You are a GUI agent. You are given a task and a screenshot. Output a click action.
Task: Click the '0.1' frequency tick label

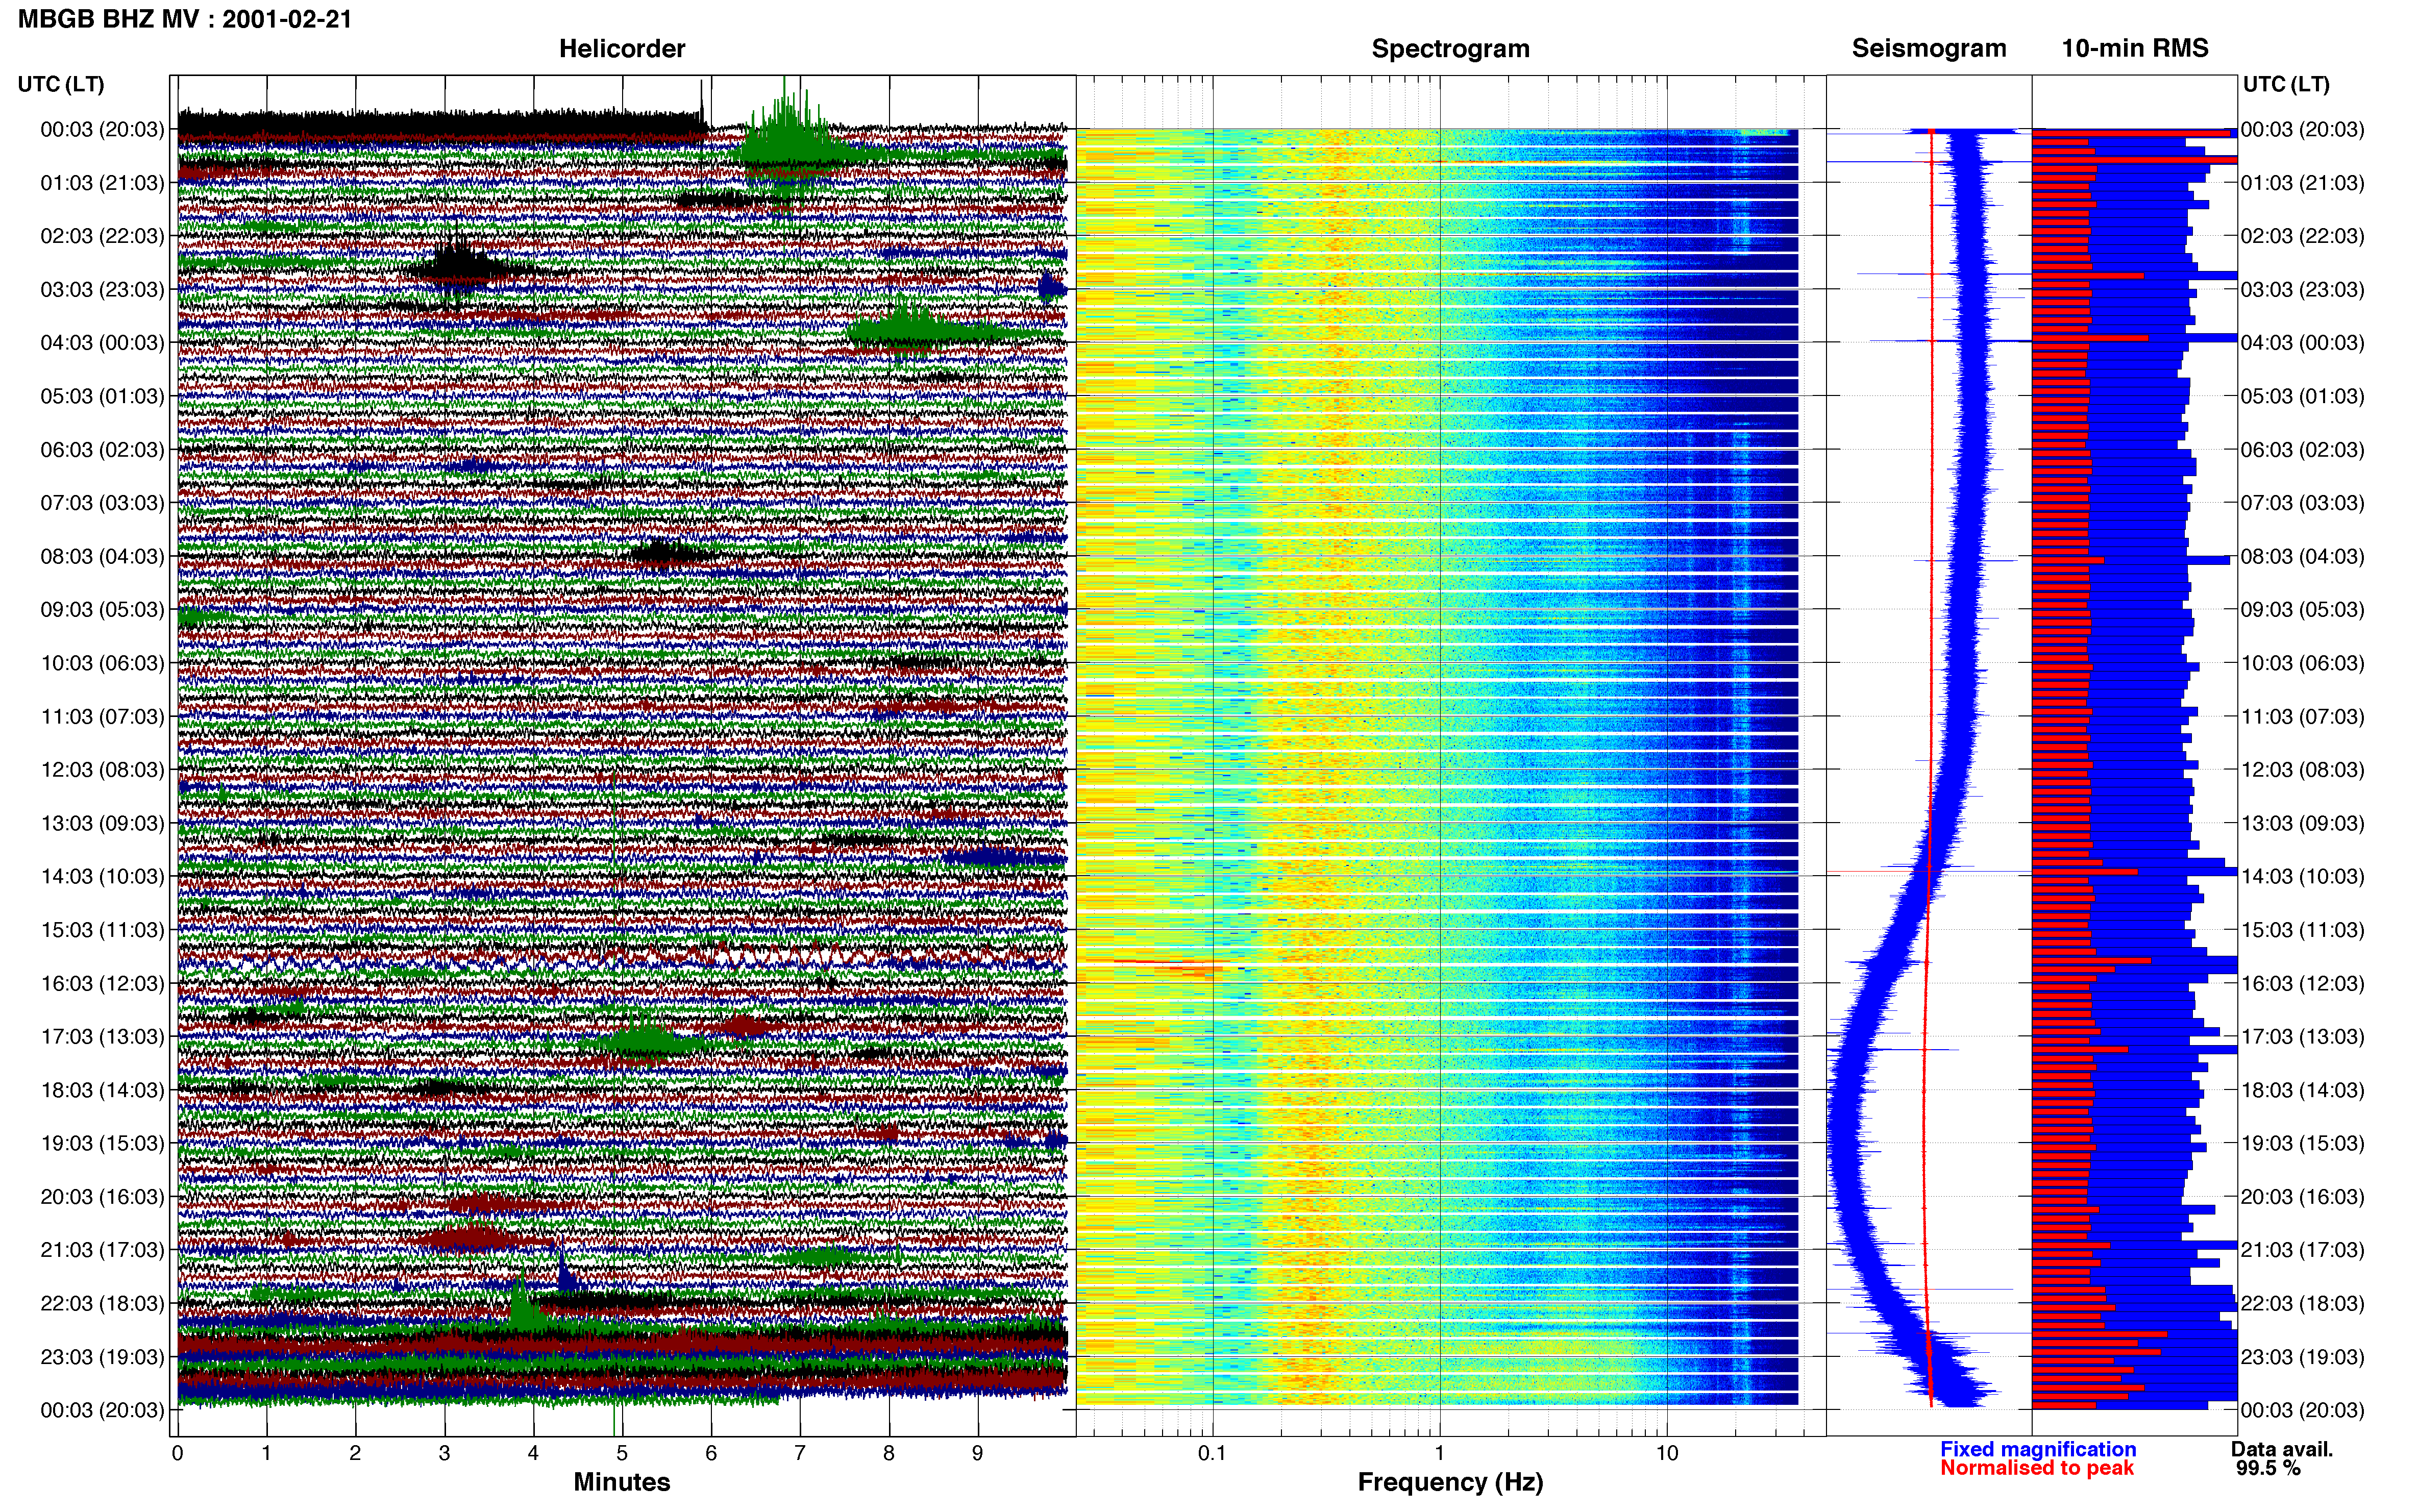click(1212, 1454)
